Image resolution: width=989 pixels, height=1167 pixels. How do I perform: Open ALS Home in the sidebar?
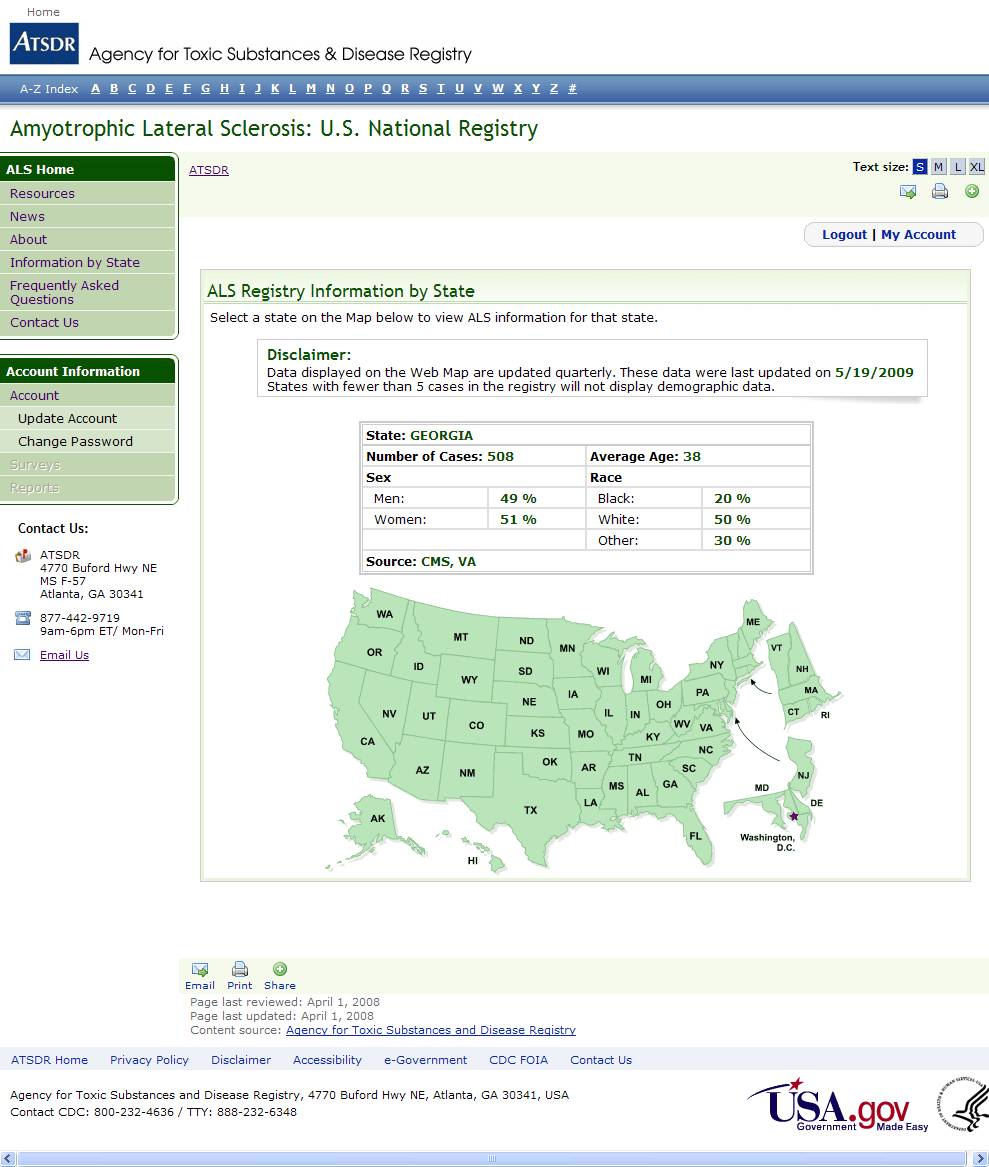(x=87, y=169)
